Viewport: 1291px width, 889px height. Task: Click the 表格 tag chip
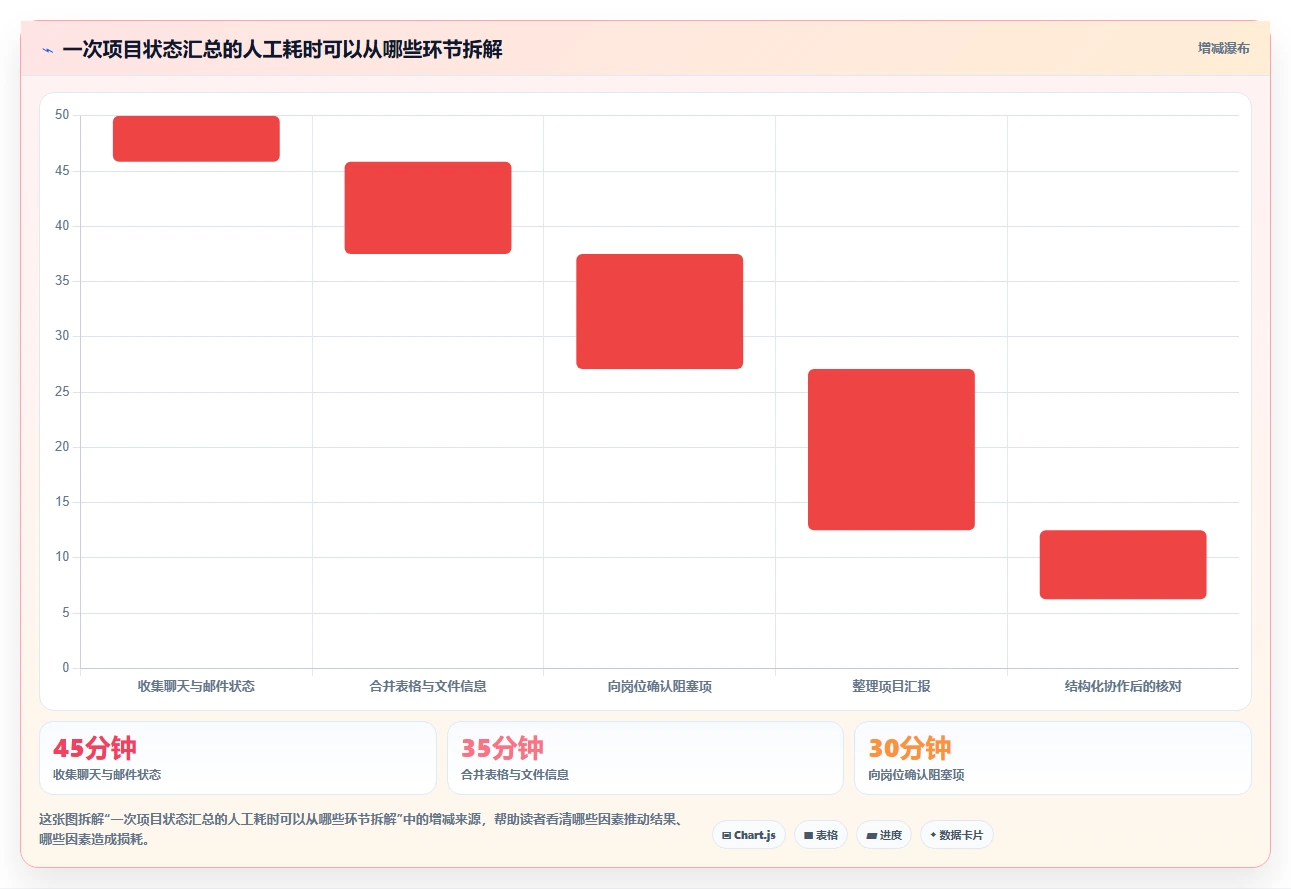[x=821, y=835]
